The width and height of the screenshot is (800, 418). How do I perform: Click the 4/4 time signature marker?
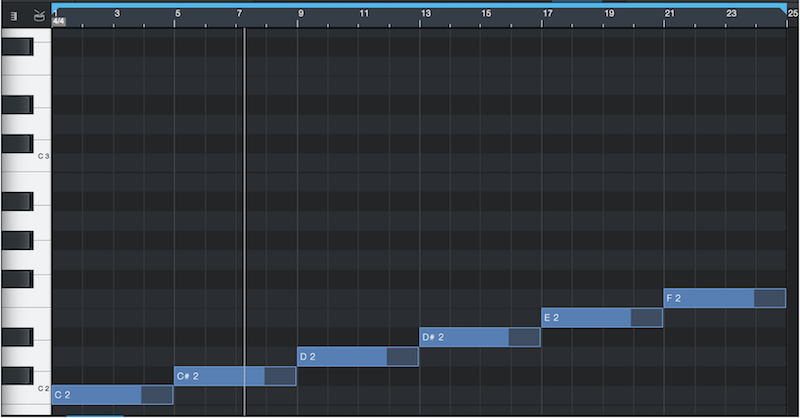click(x=59, y=21)
